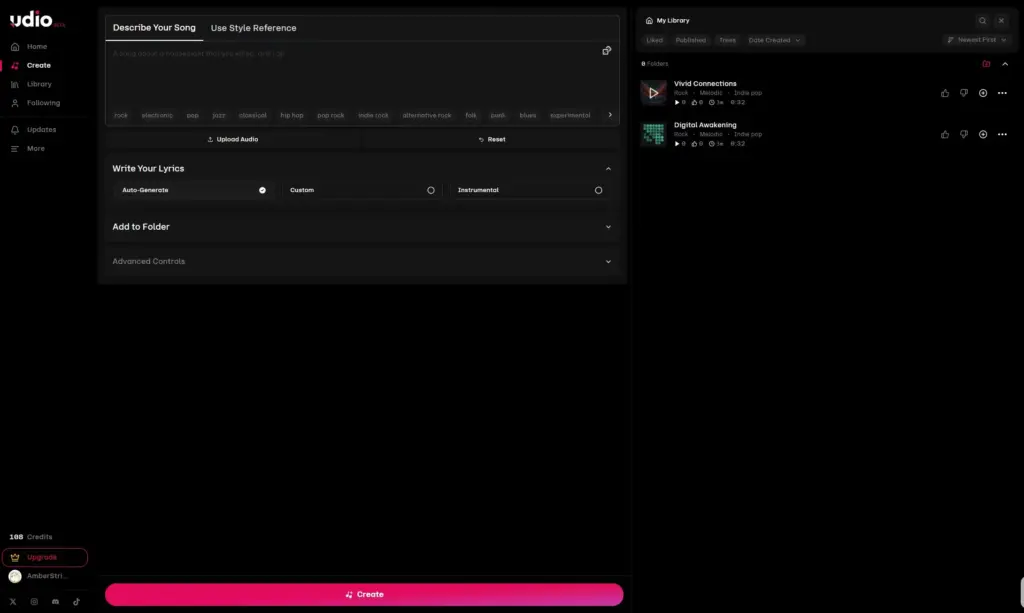Add Vivid Connections with plus circle icon
The width and height of the screenshot is (1024, 613).
coord(983,93)
